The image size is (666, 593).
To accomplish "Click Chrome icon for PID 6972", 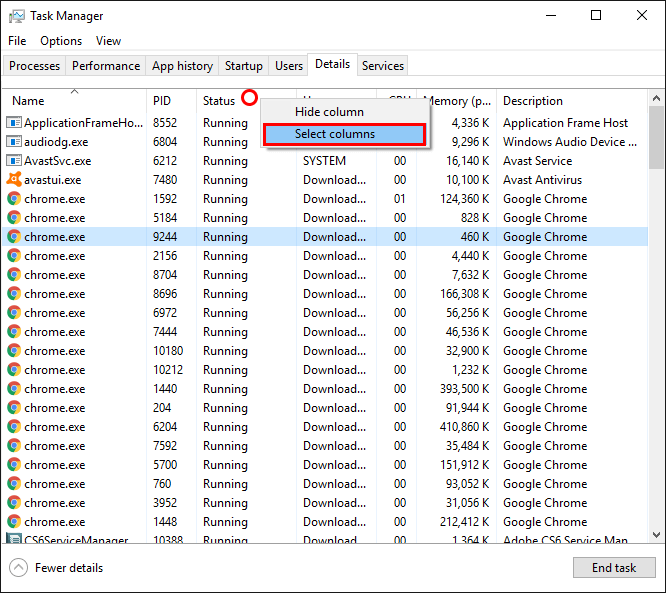I will (14, 313).
